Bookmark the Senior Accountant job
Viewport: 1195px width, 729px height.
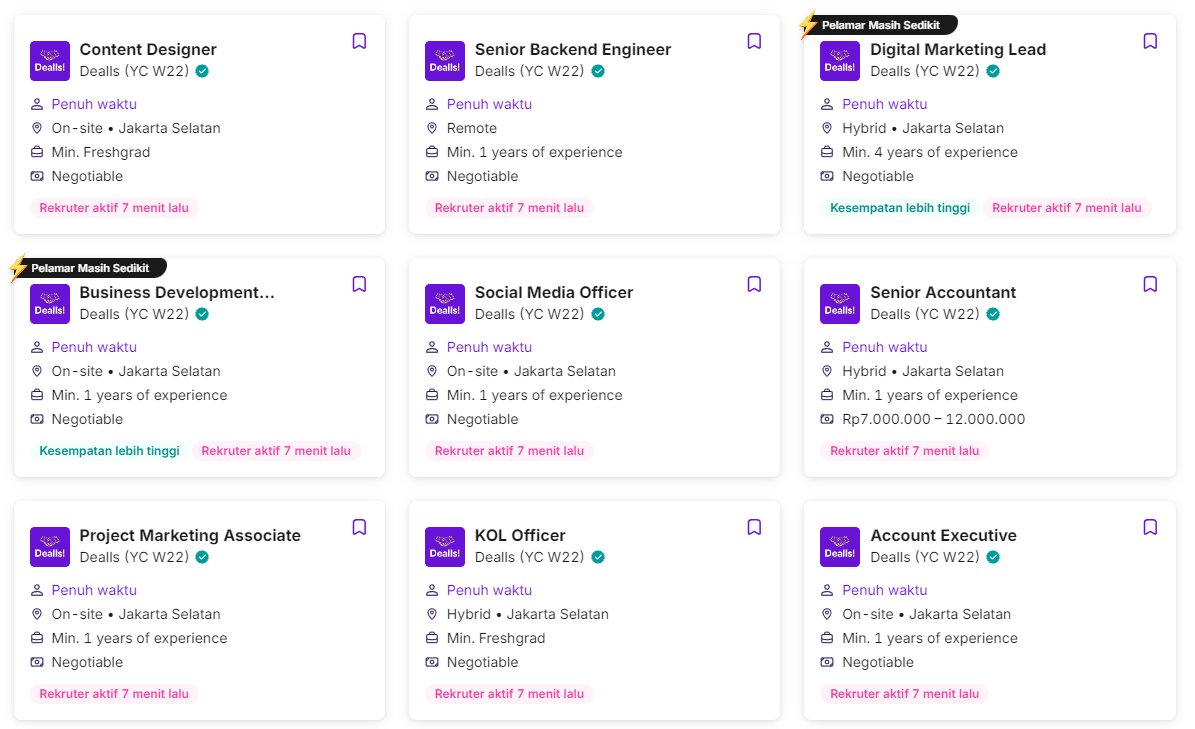click(1150, 284)
